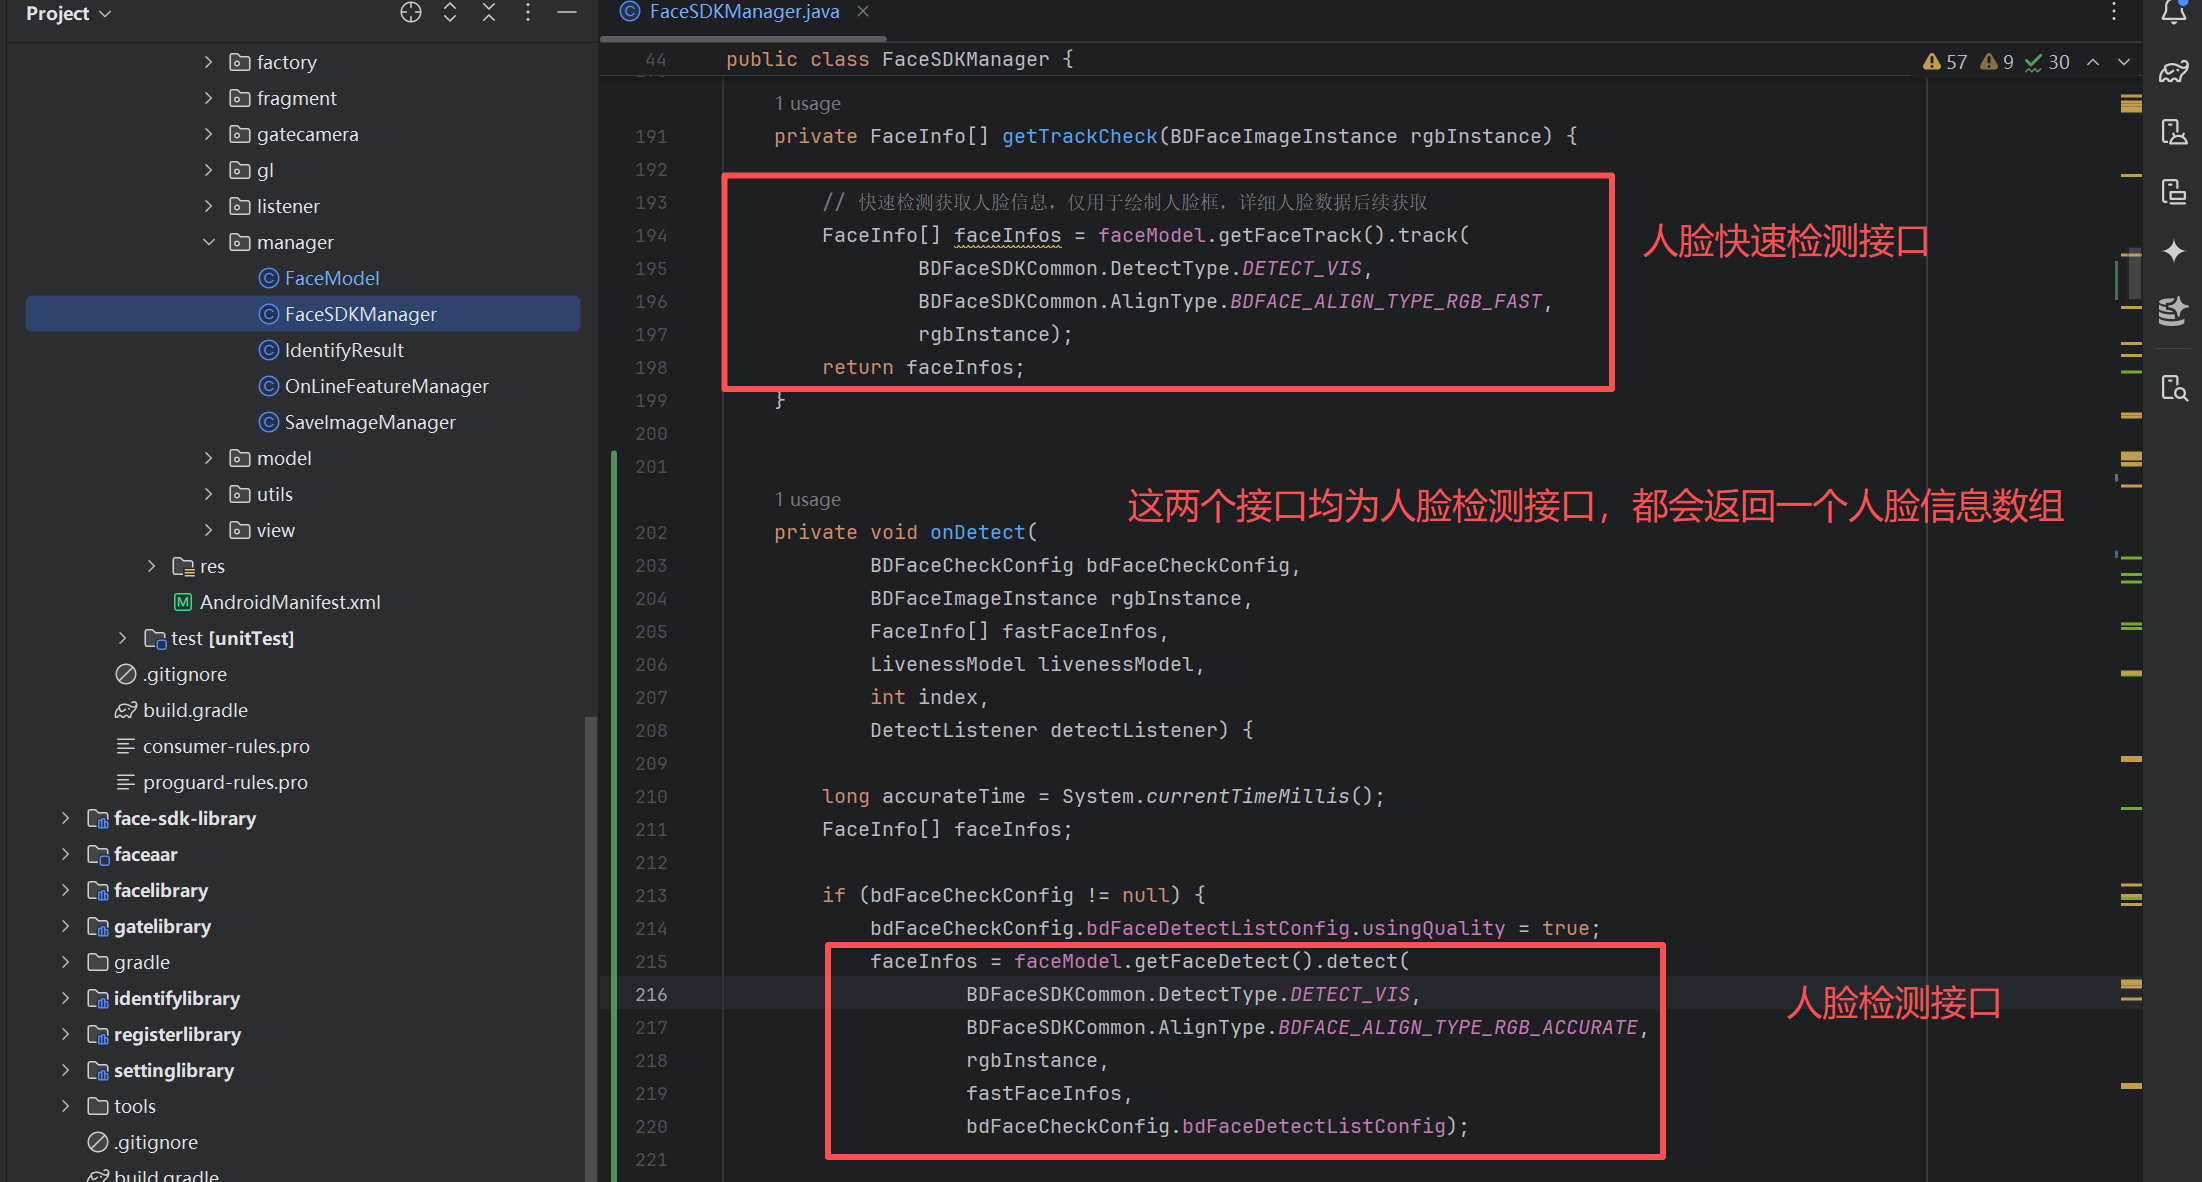
Task: Click Collapse All icon in Project panel
Action: (x=489, y=13)
